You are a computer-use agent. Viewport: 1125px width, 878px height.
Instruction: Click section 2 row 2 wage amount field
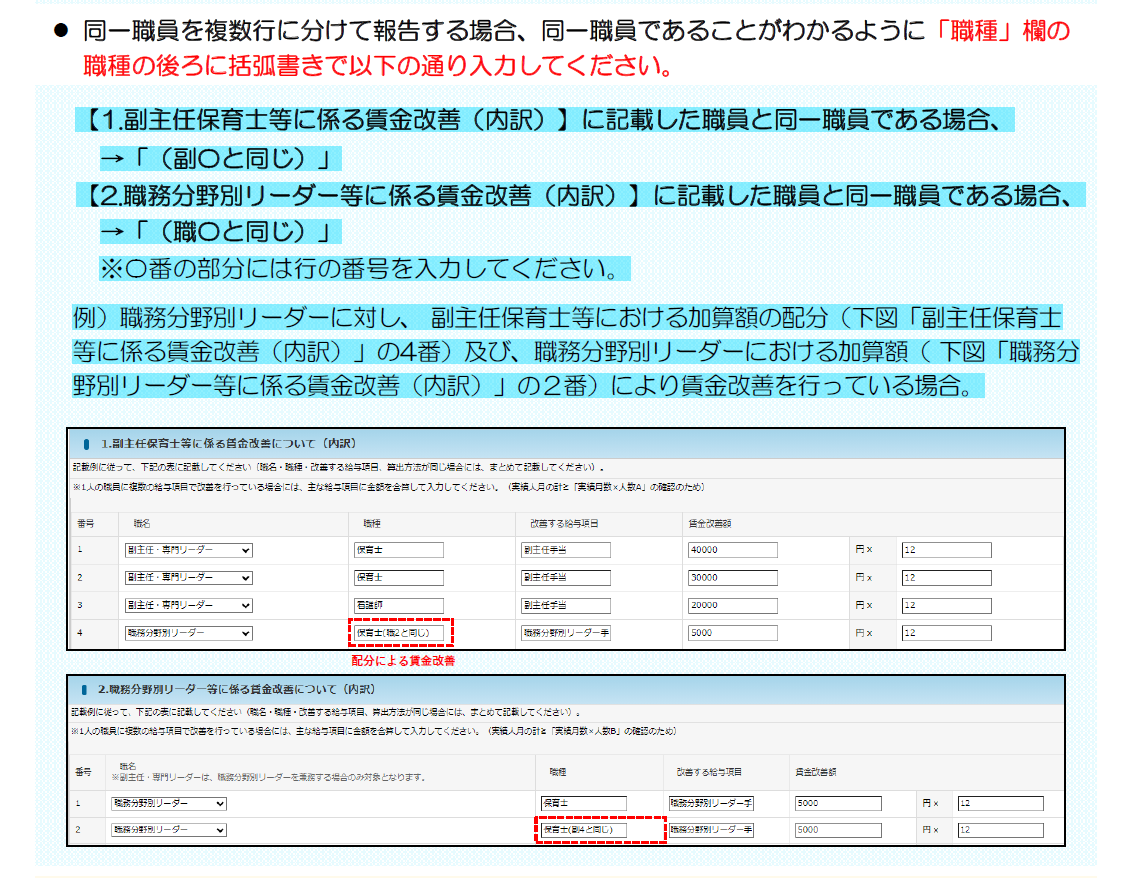pyautogui.click(x=838, y=830)
